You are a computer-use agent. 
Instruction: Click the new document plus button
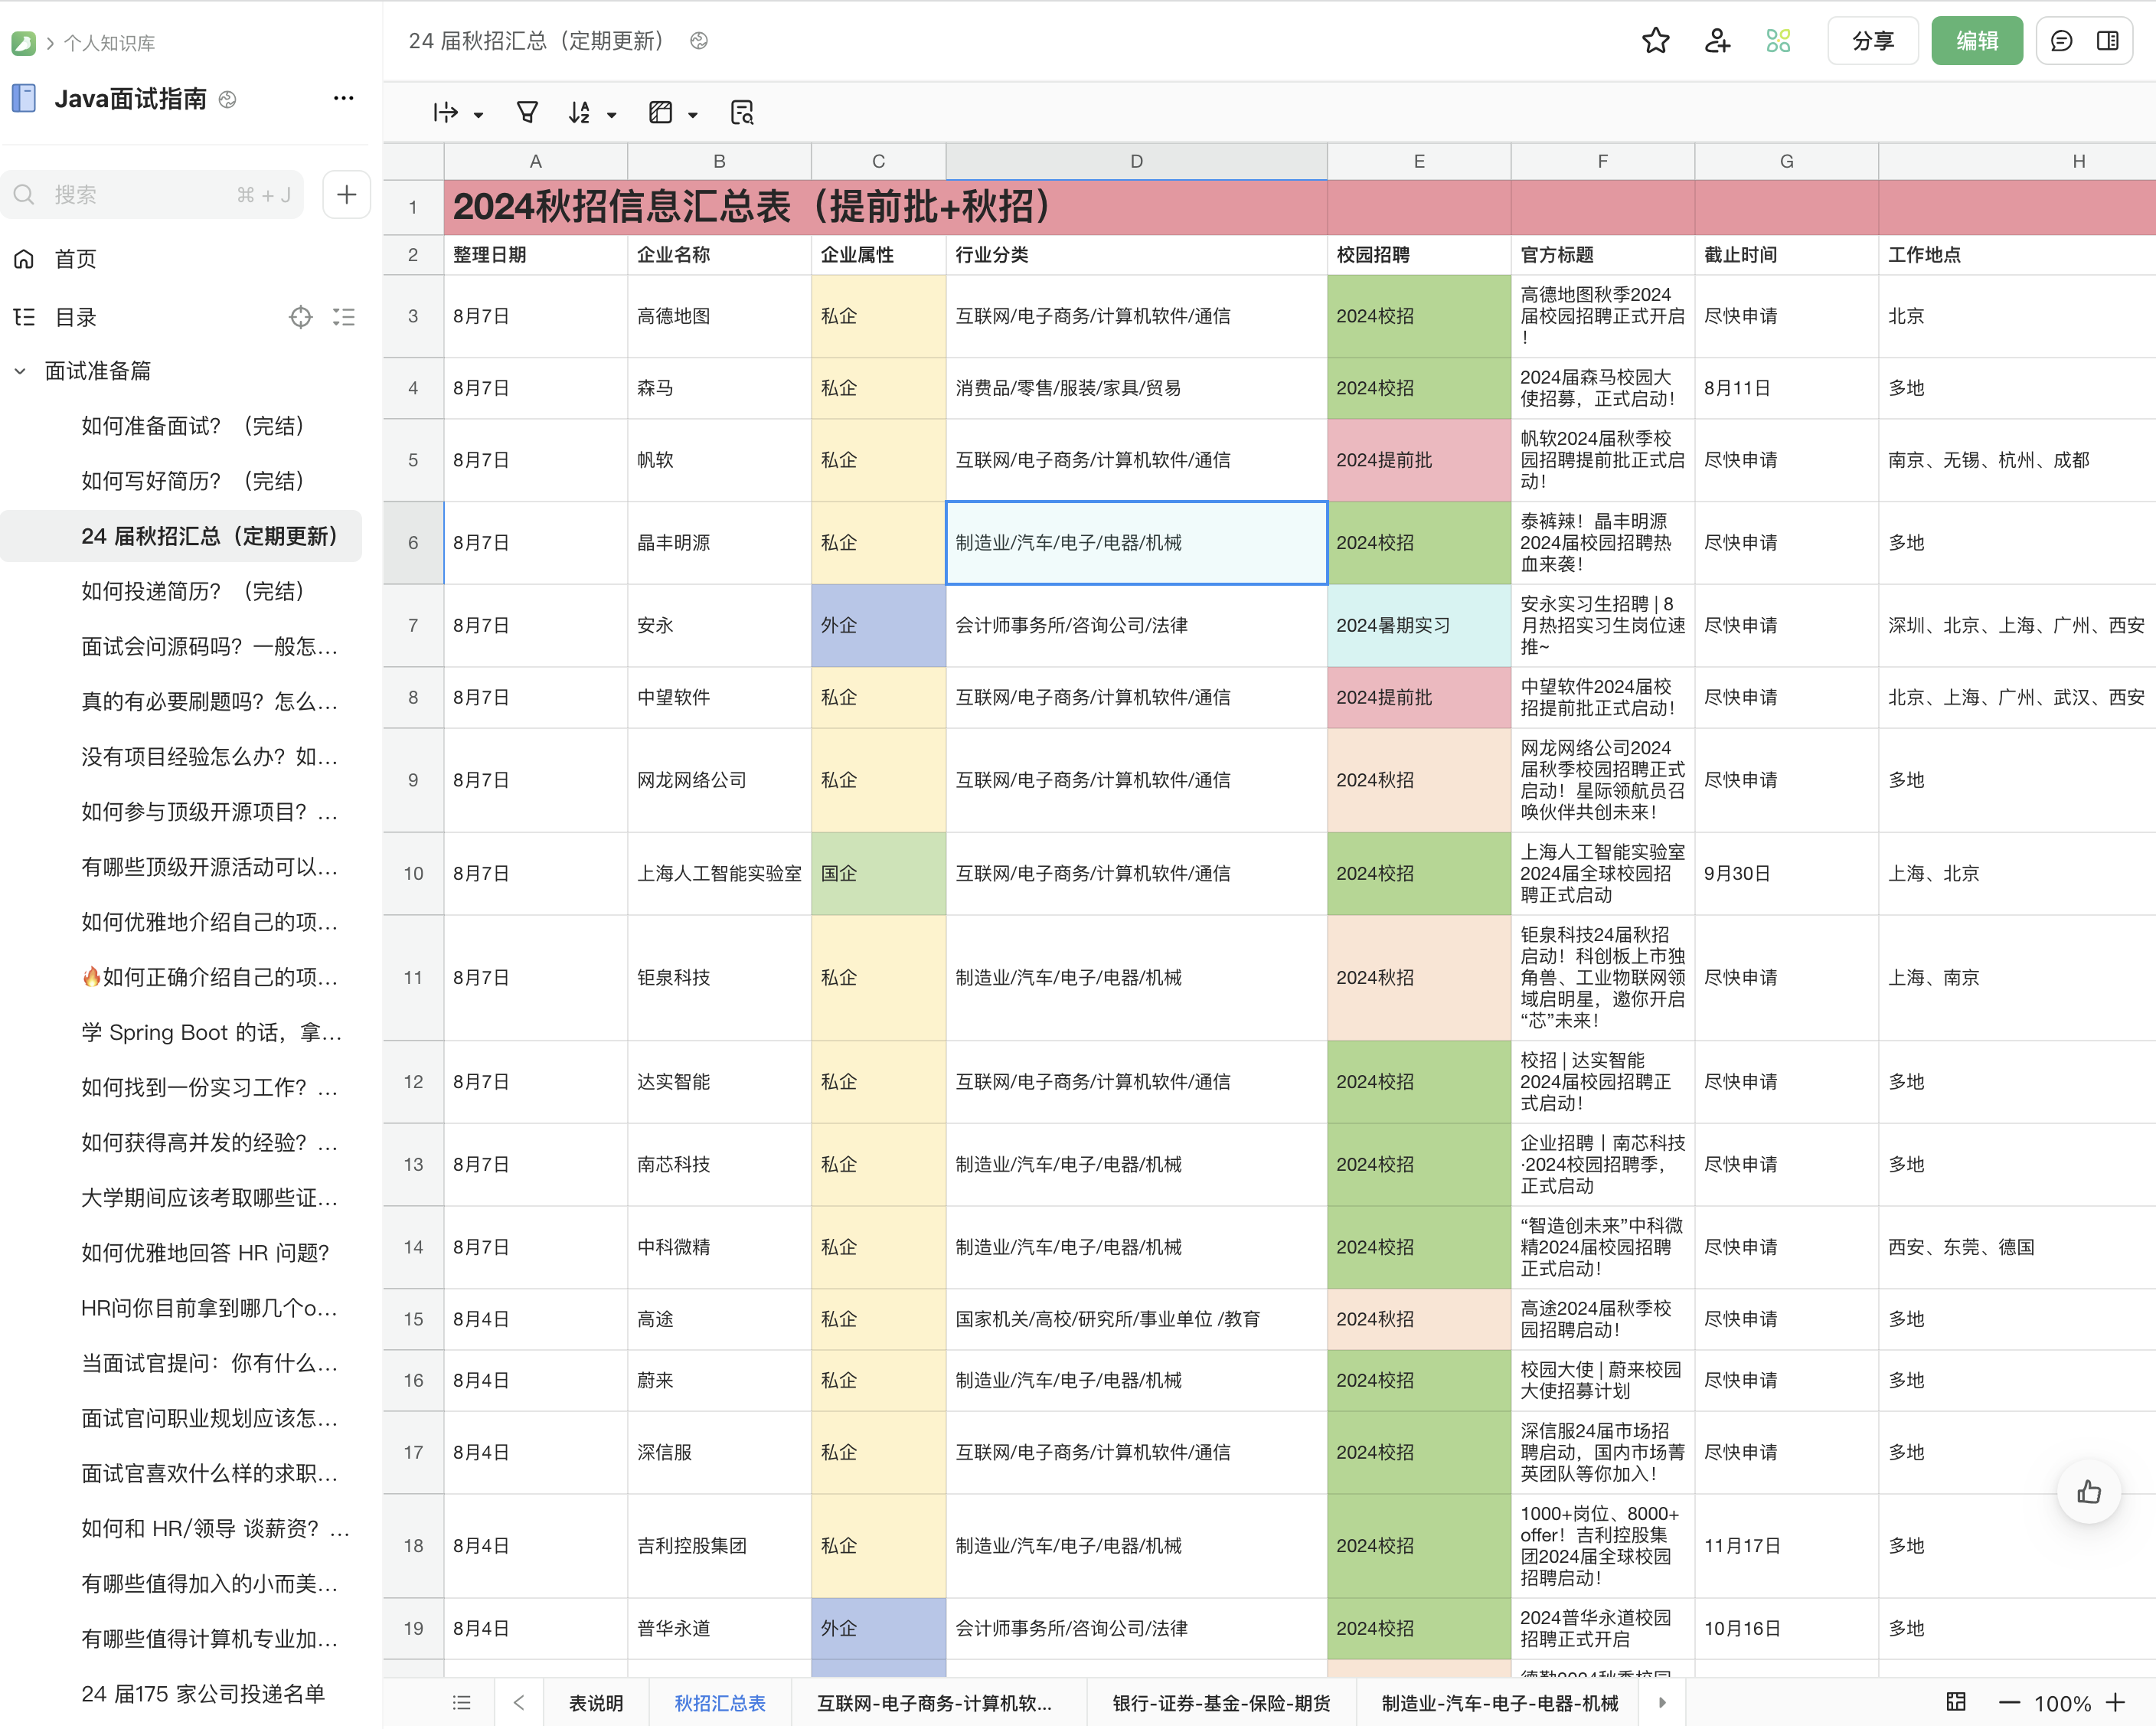click(x=346, y=194)
